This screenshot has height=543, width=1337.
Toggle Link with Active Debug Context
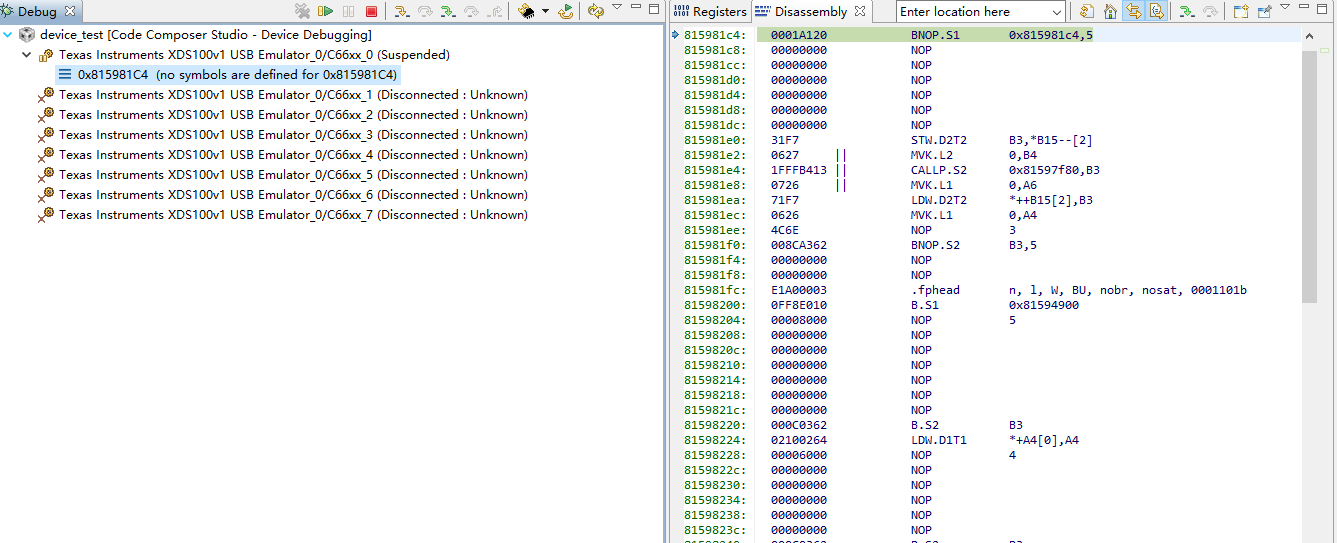click(1133, 12)
